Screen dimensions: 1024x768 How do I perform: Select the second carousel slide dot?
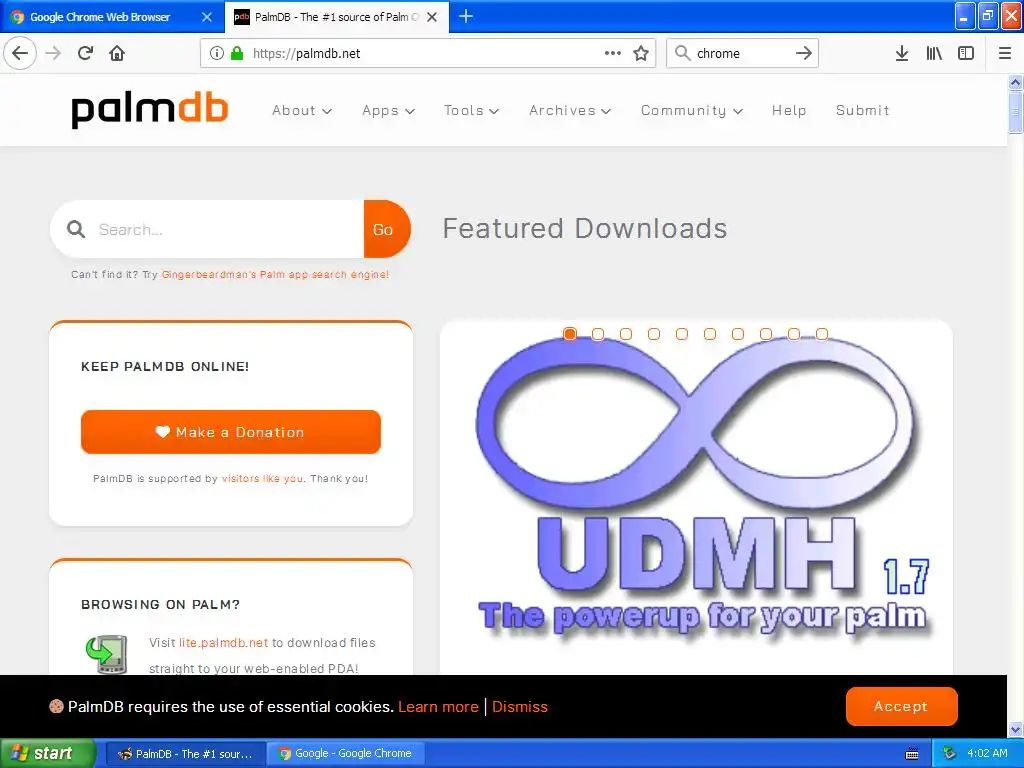598,334
